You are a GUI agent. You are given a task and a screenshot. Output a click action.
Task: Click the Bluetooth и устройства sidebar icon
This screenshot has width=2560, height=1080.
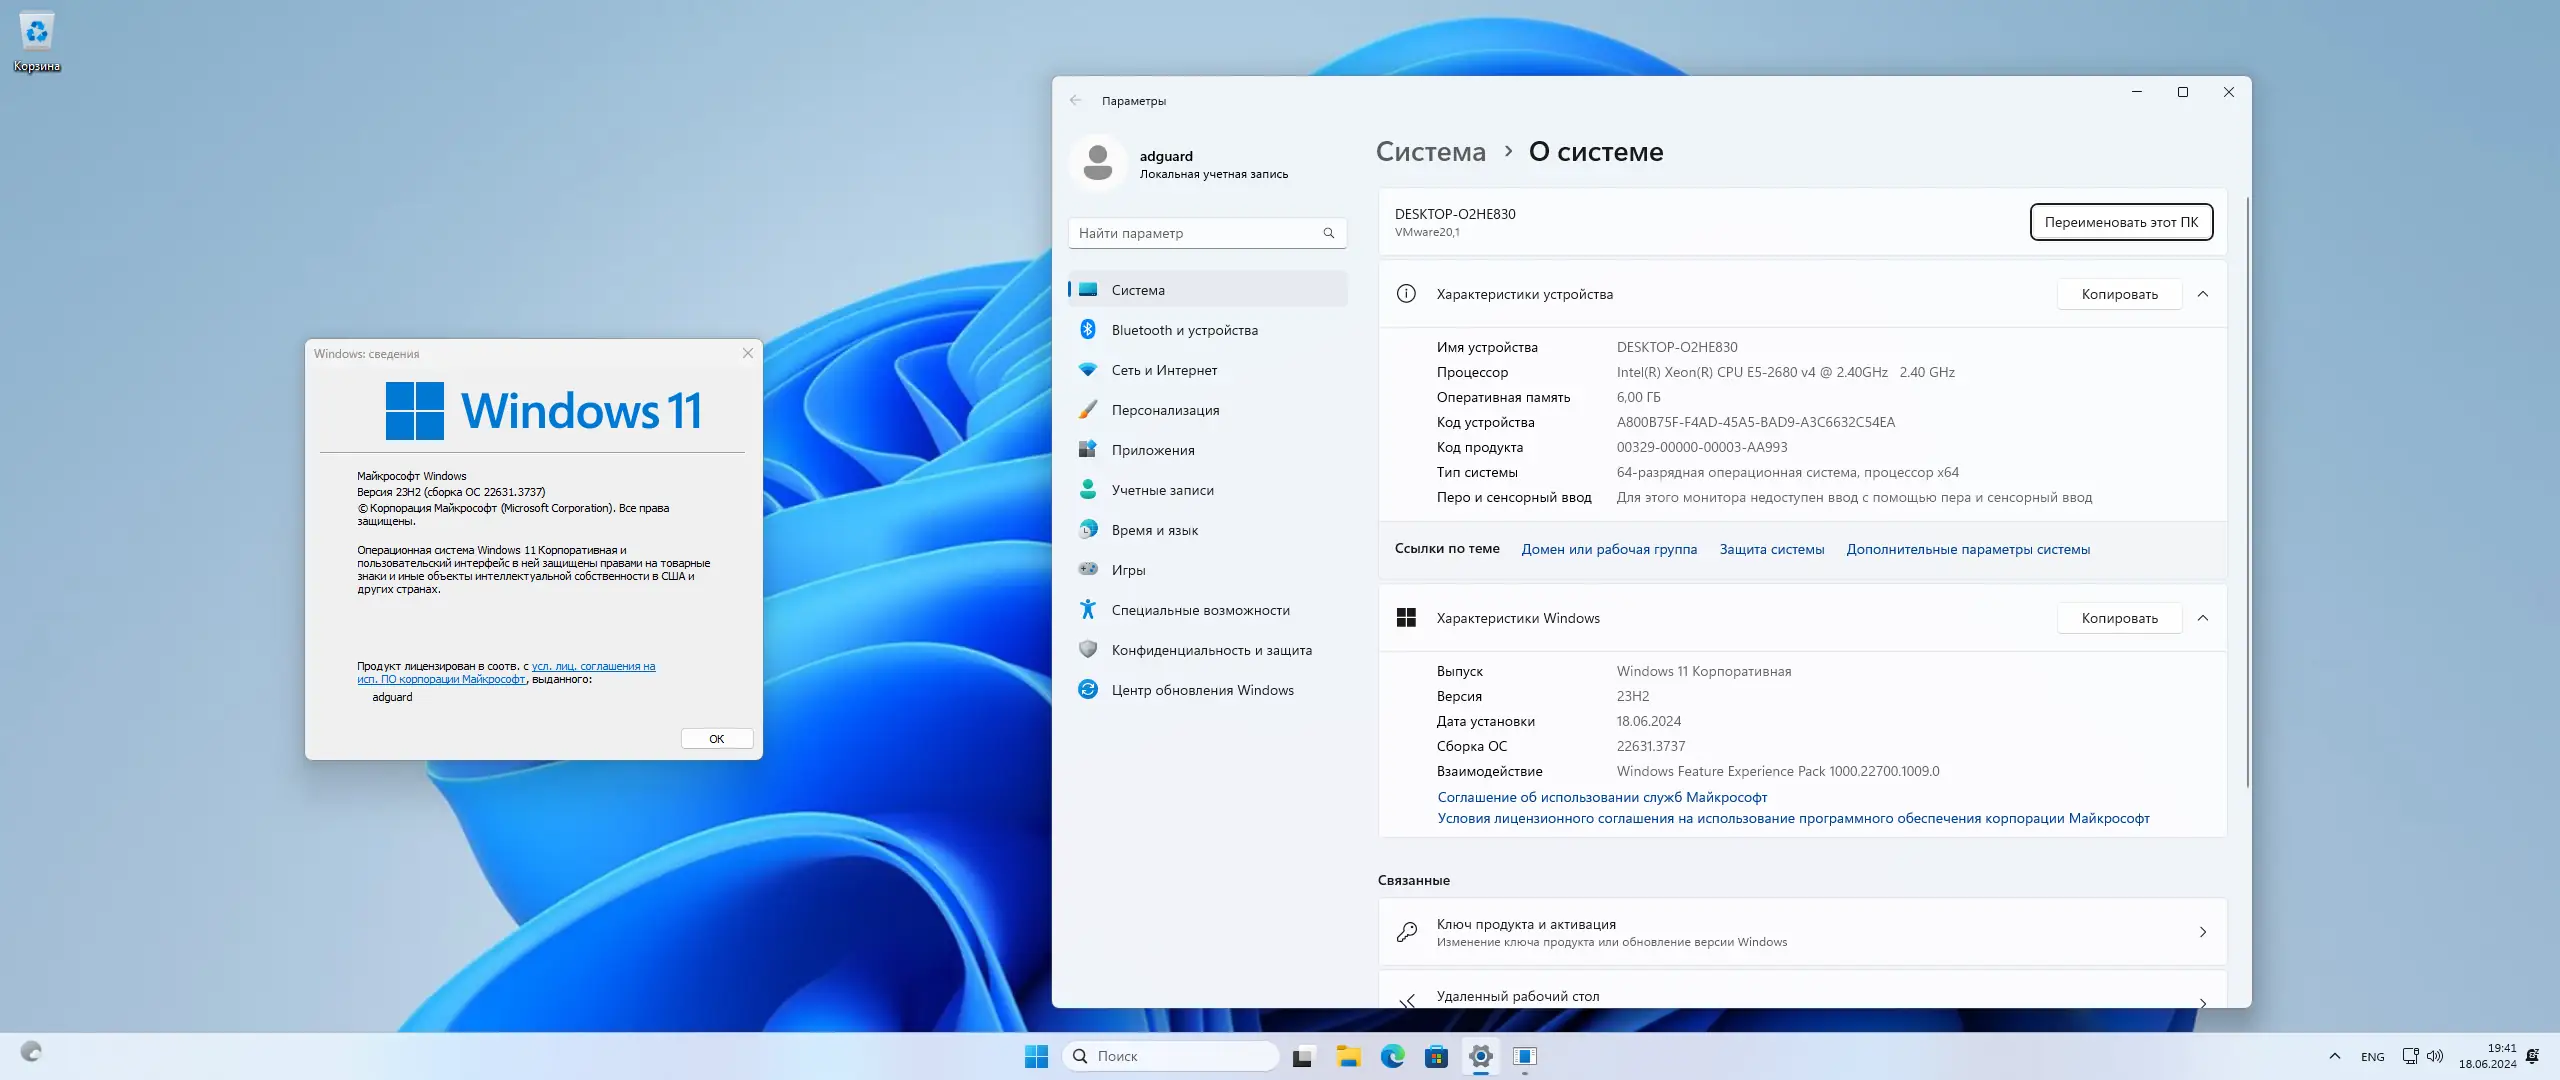(x=1088, y=330)
